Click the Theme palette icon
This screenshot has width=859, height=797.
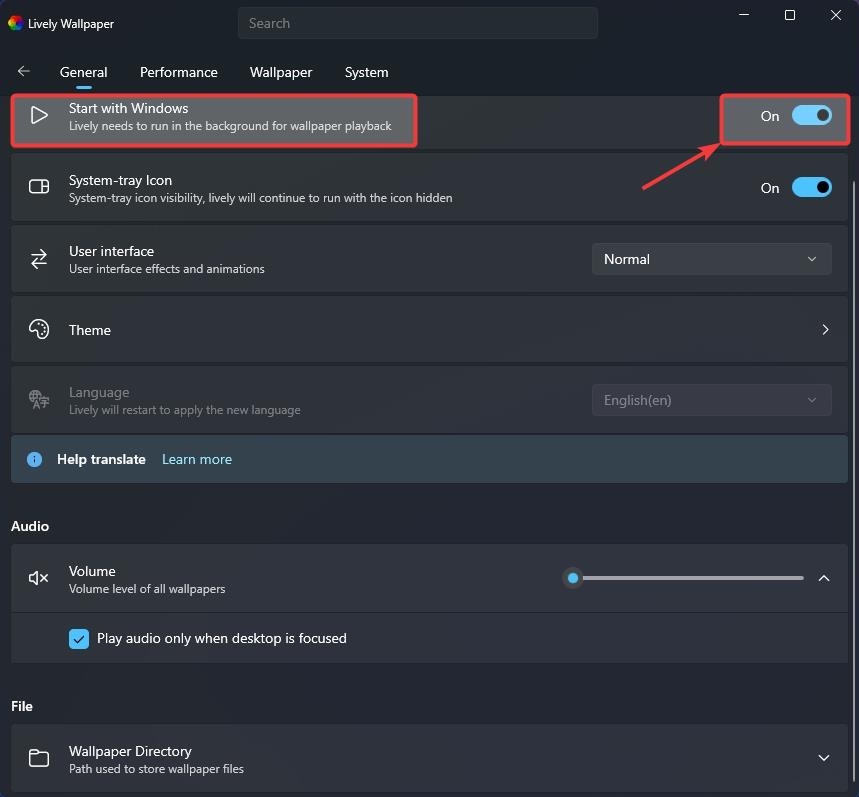coord(39,330)
